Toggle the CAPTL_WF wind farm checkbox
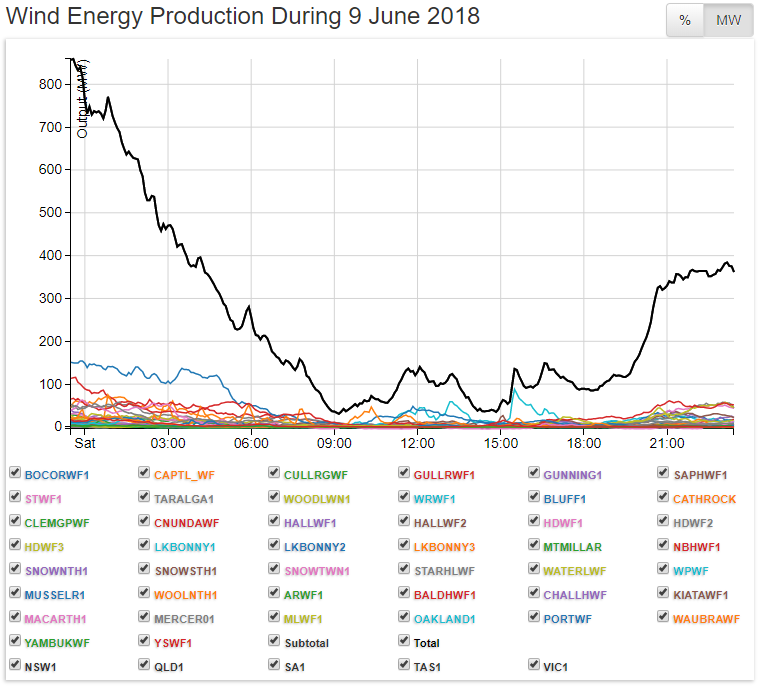 [x=145, y=474]
